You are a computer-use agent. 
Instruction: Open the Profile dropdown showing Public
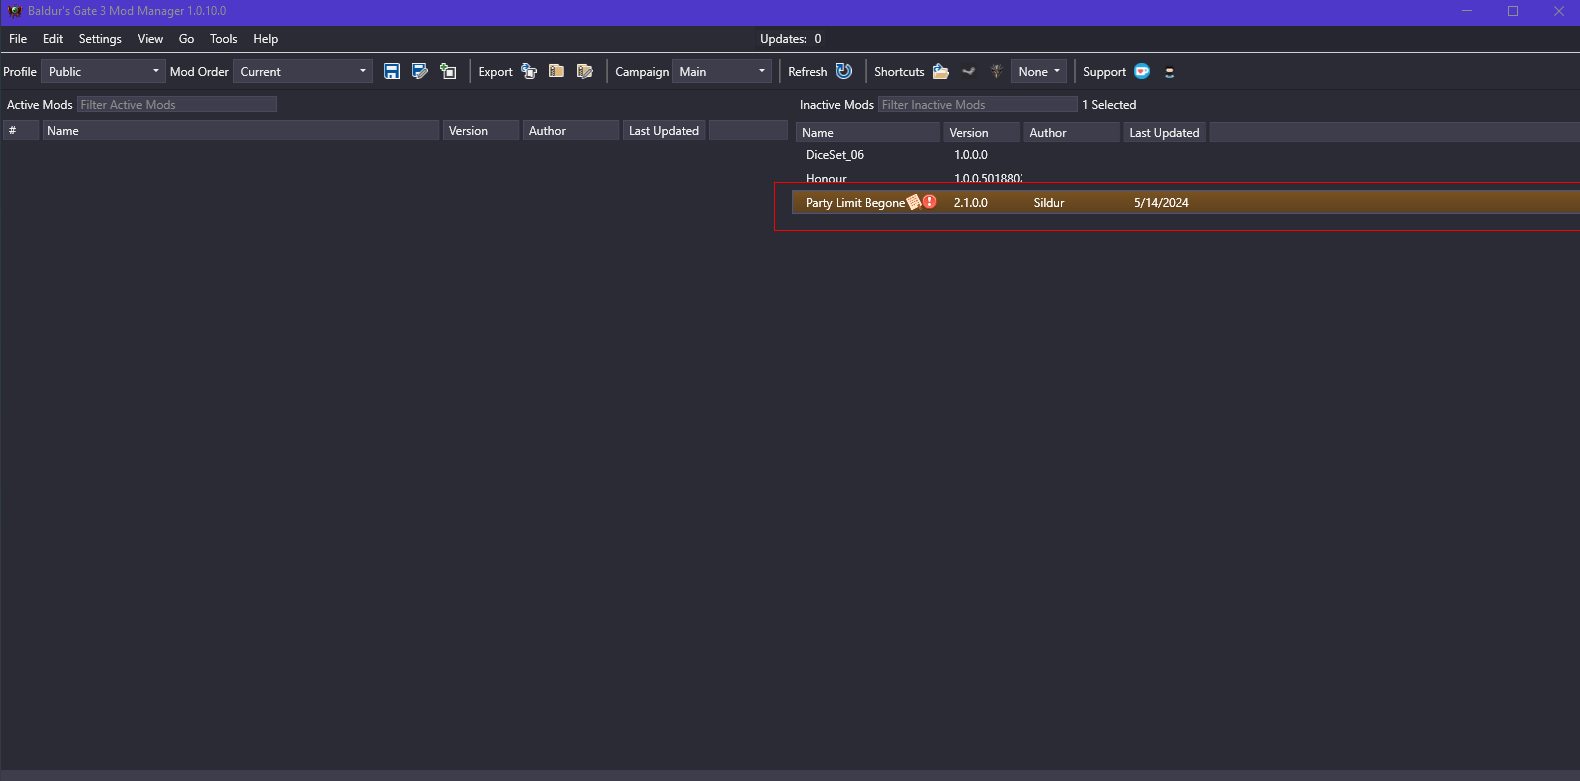coord(103,71)
